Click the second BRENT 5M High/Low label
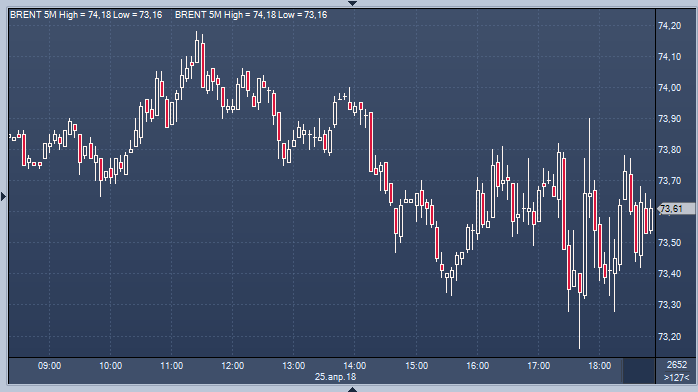The image size is (698, 392). click(x=251, y=15)
